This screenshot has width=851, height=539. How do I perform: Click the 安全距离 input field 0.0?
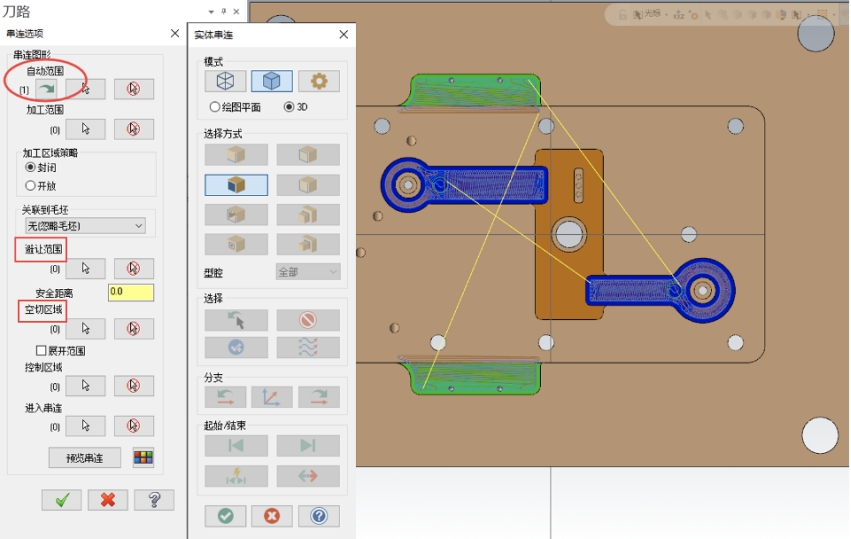(131, 292)
